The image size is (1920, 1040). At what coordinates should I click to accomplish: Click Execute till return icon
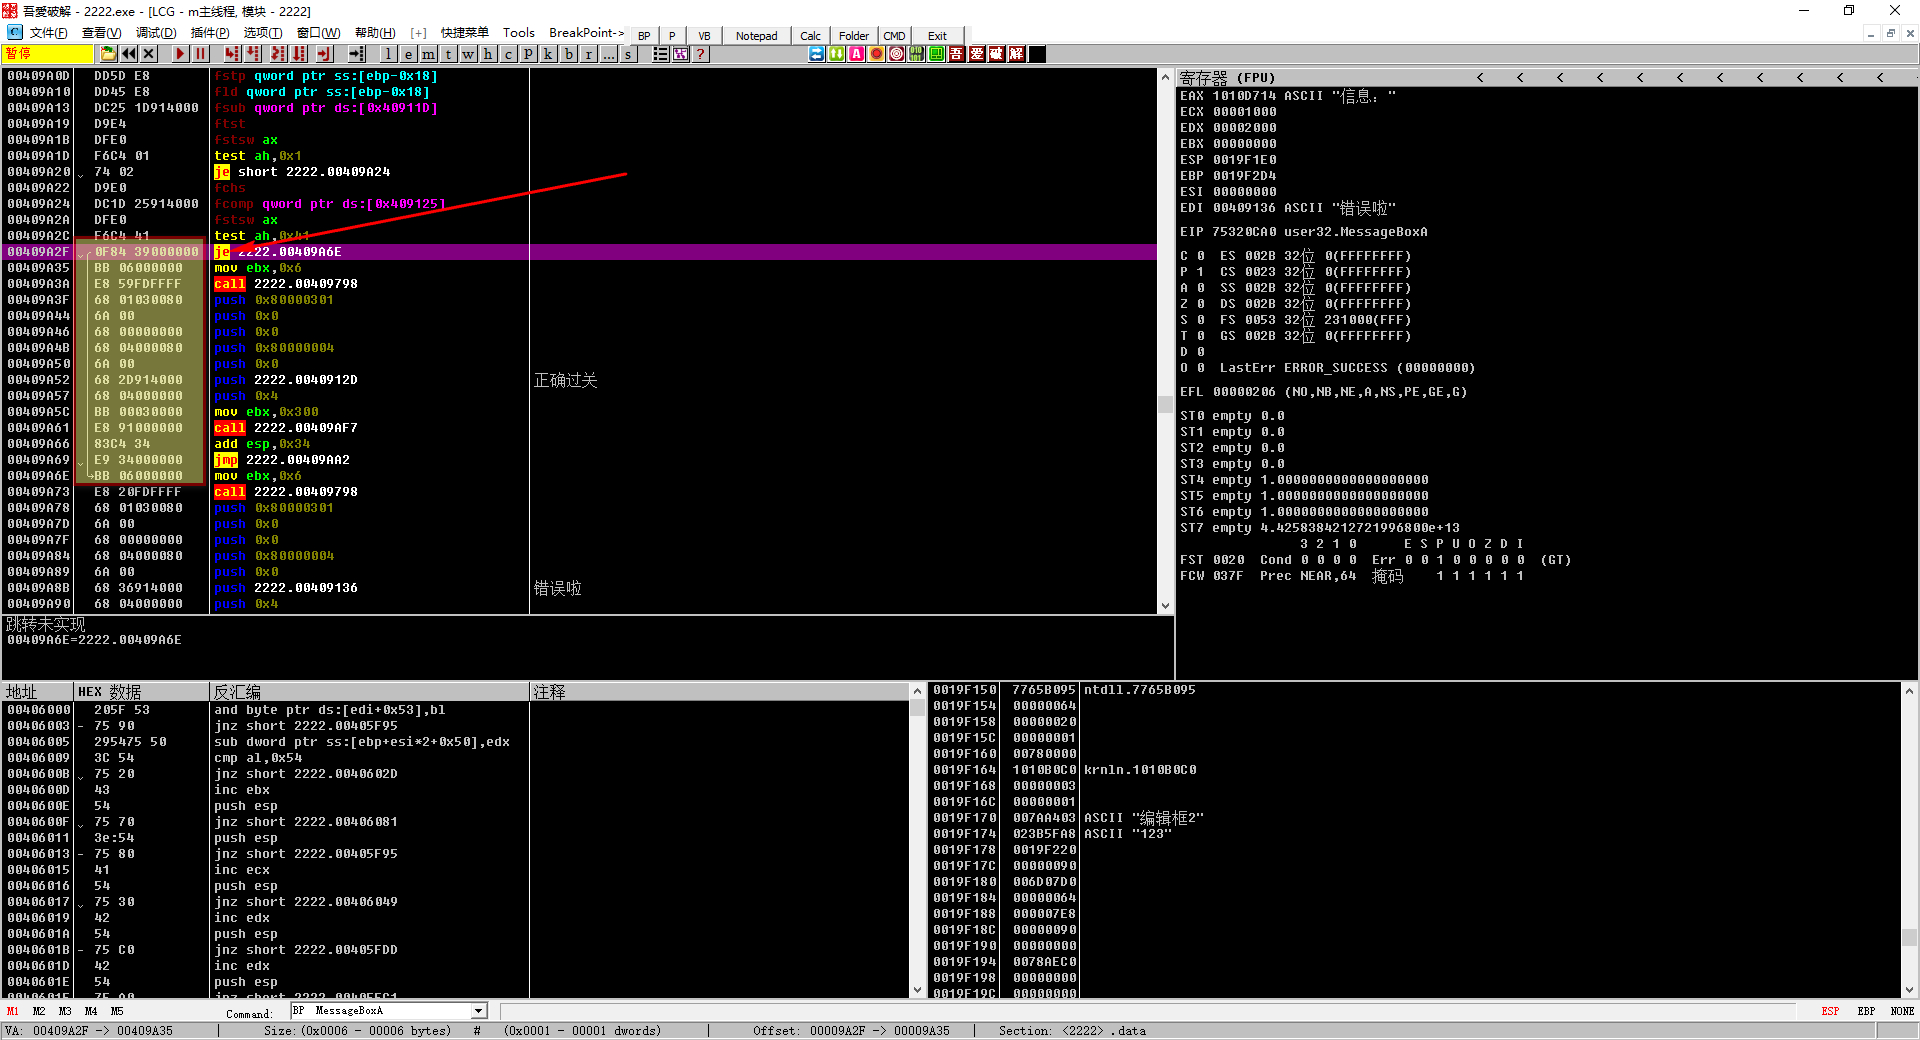(324, 54)
